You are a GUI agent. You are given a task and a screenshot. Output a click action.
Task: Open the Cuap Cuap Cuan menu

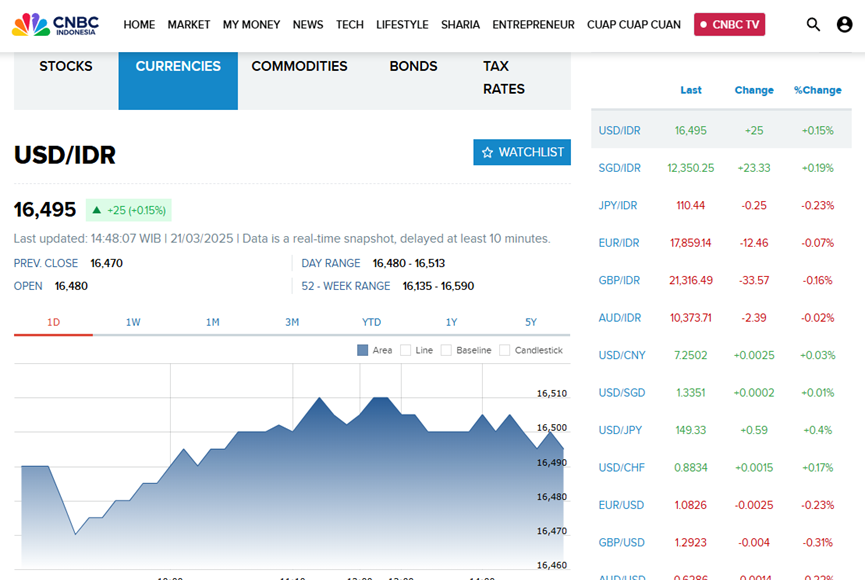click(x=634, y=25)
